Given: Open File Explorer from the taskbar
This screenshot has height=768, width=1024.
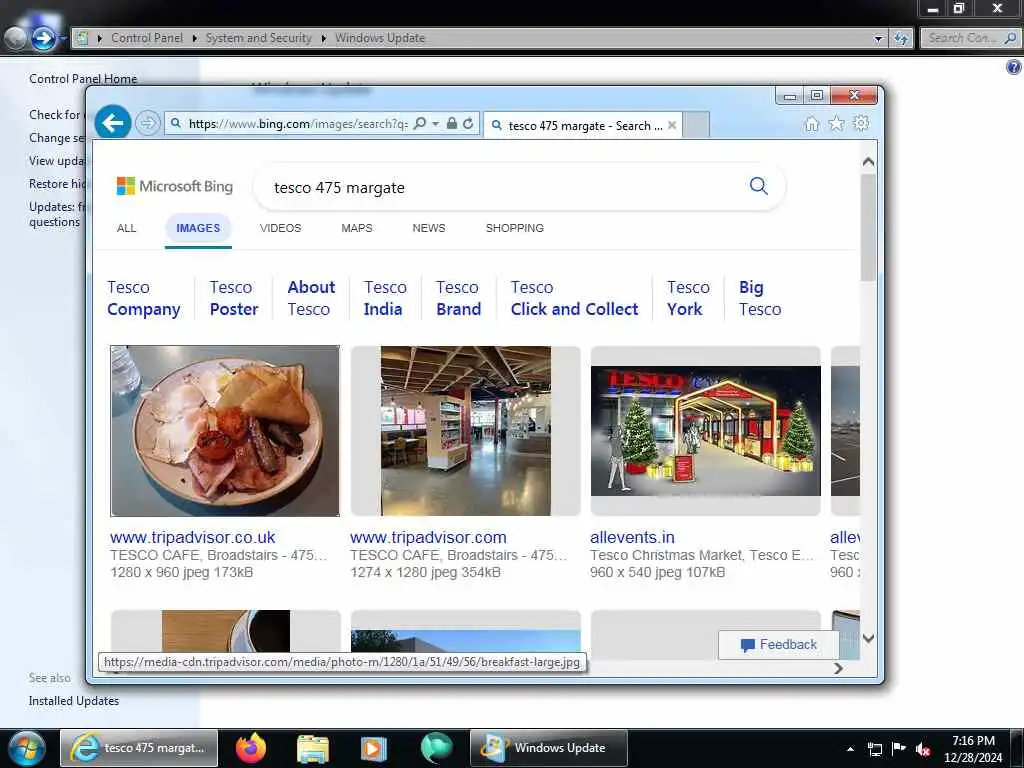Looking at the screenshot, I should (x=313, y=748).
